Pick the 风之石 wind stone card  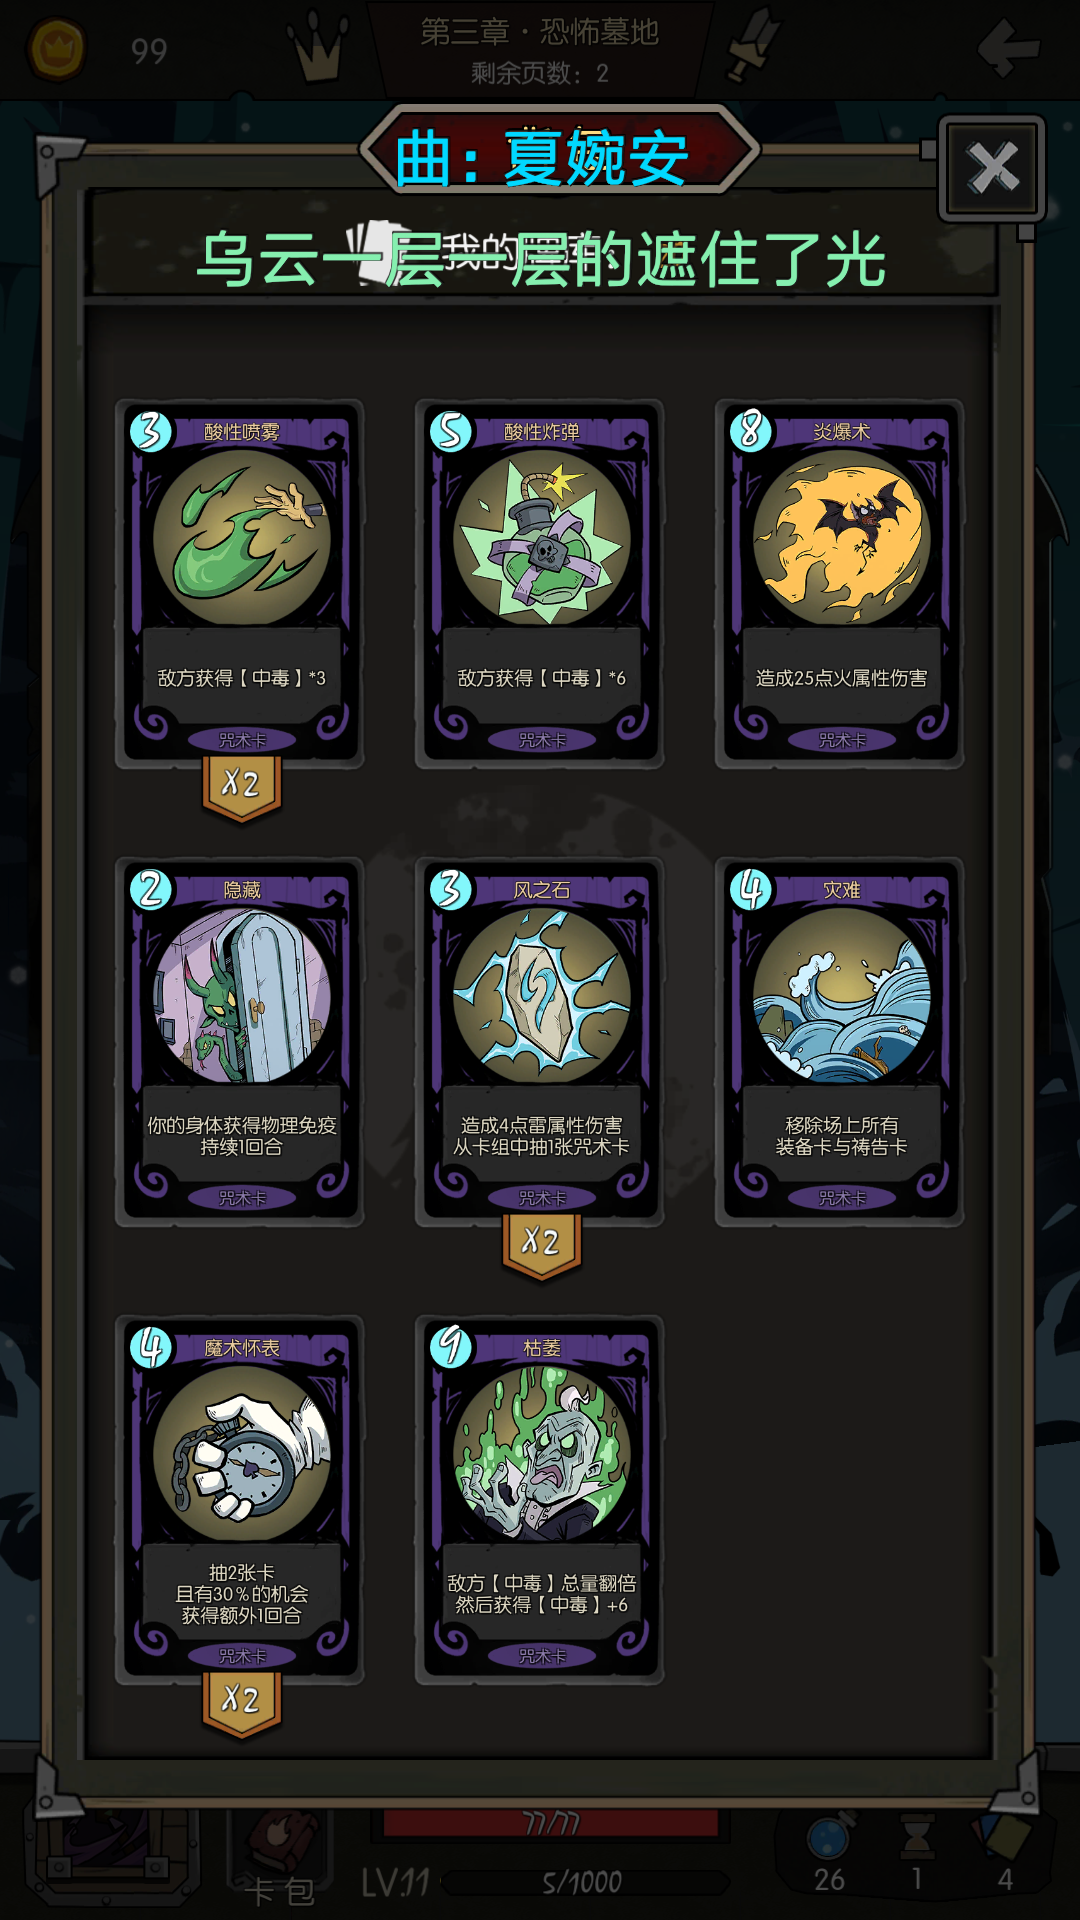point(540,1042)
